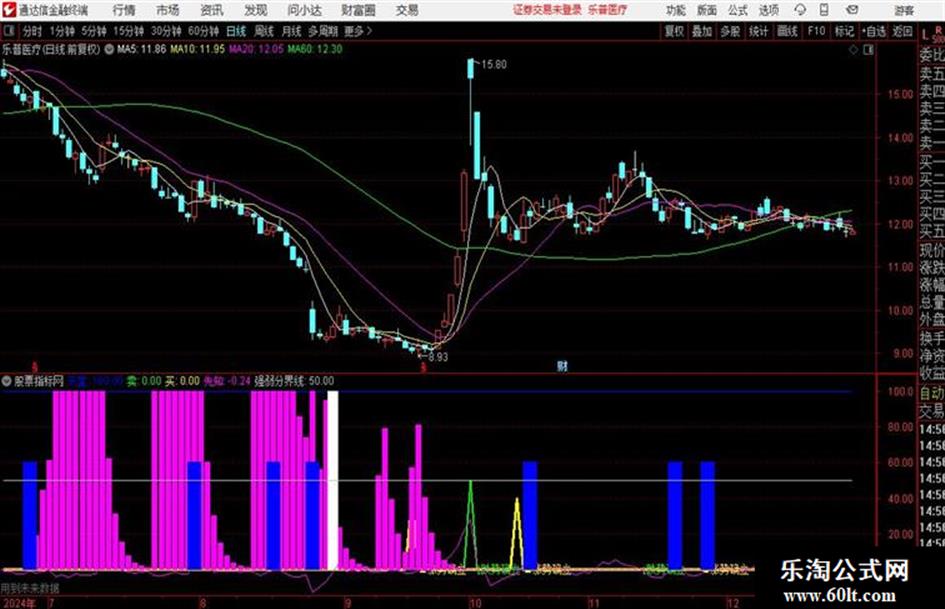
Task: Open the 资讯 menu
Action: click(212, 10)
